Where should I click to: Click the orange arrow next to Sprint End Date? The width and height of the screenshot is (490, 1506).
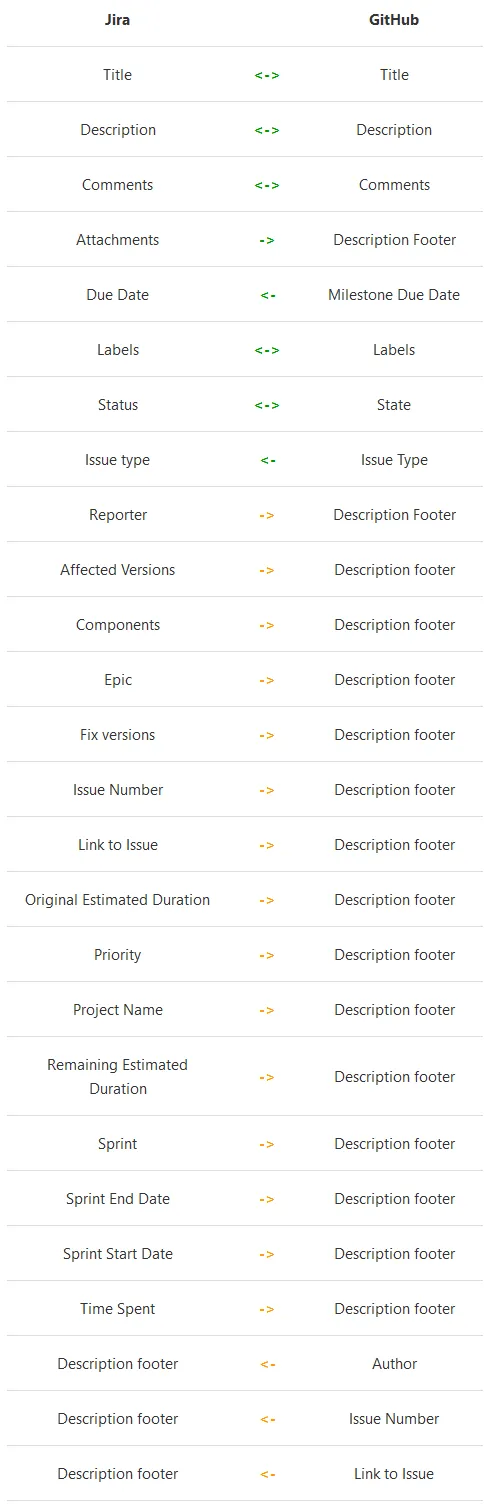(267, 1199)
